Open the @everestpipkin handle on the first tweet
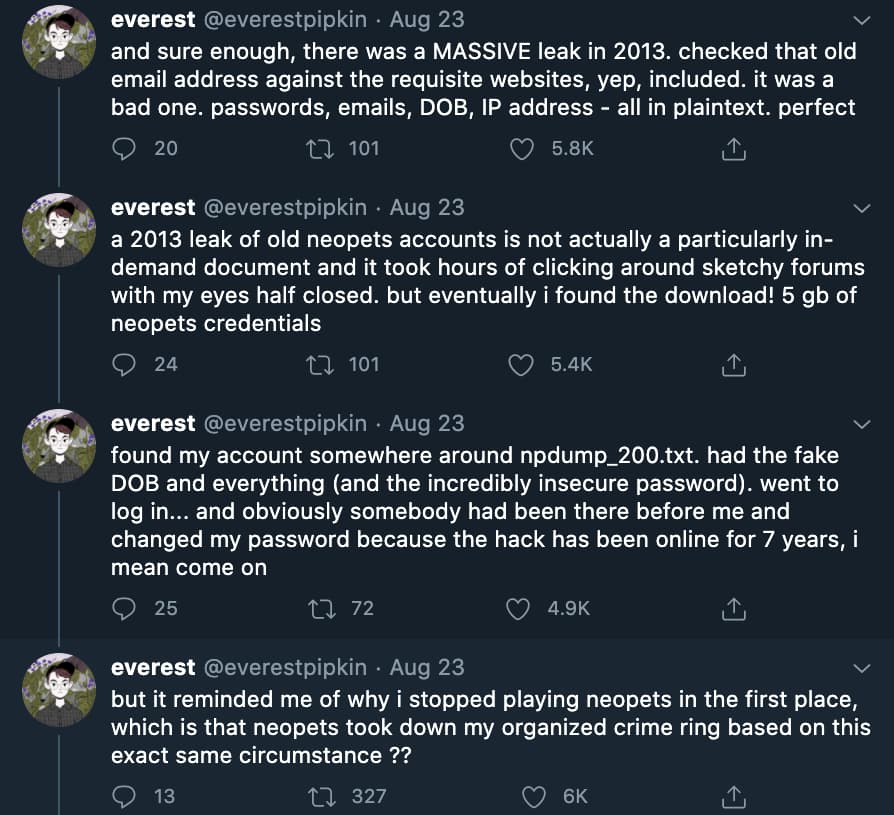 286,20
